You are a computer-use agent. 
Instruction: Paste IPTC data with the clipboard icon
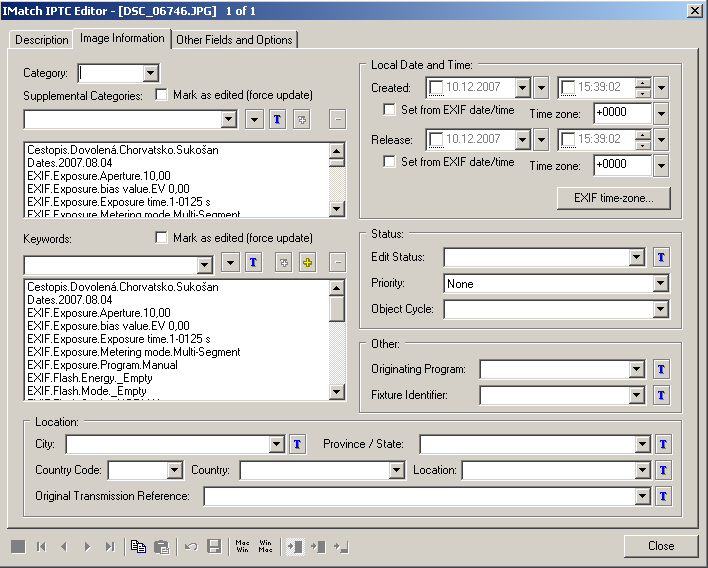pyautogui.click(x=161, y=547)
